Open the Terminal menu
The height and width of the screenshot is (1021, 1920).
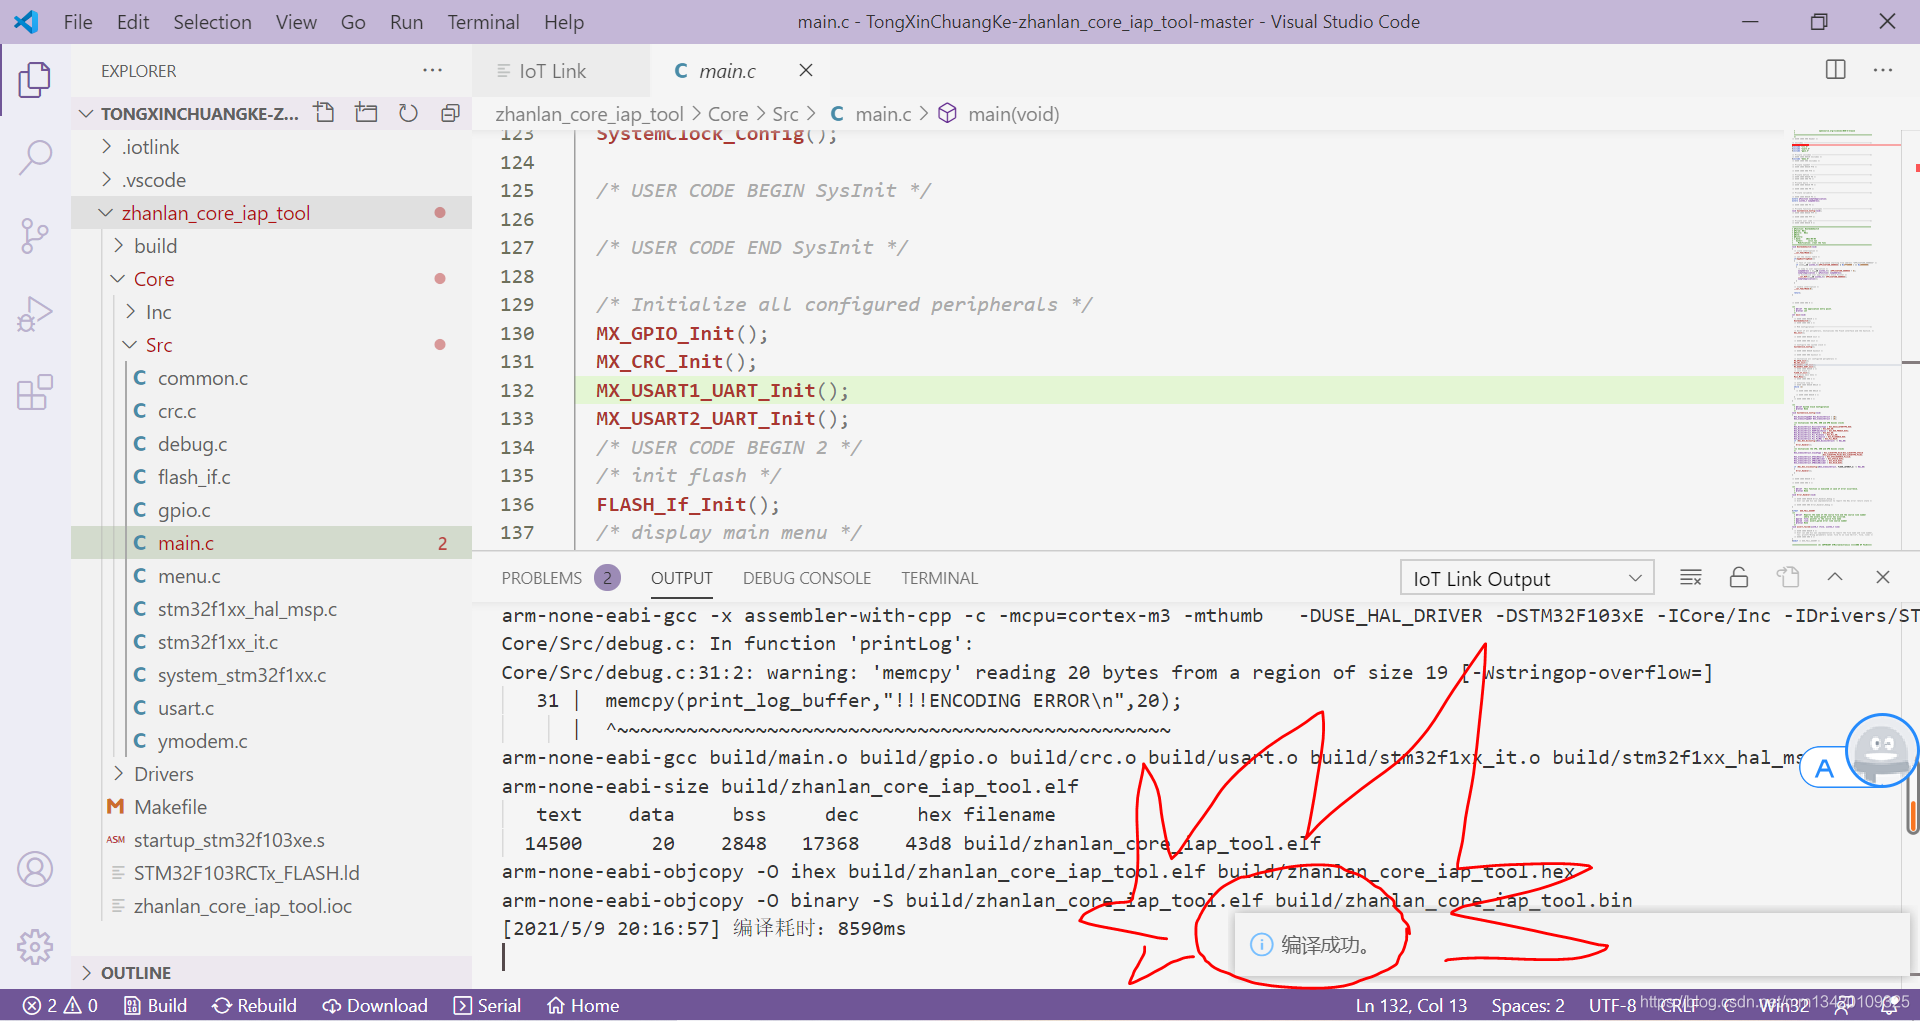pyautogui.click(x=483, y=21)
